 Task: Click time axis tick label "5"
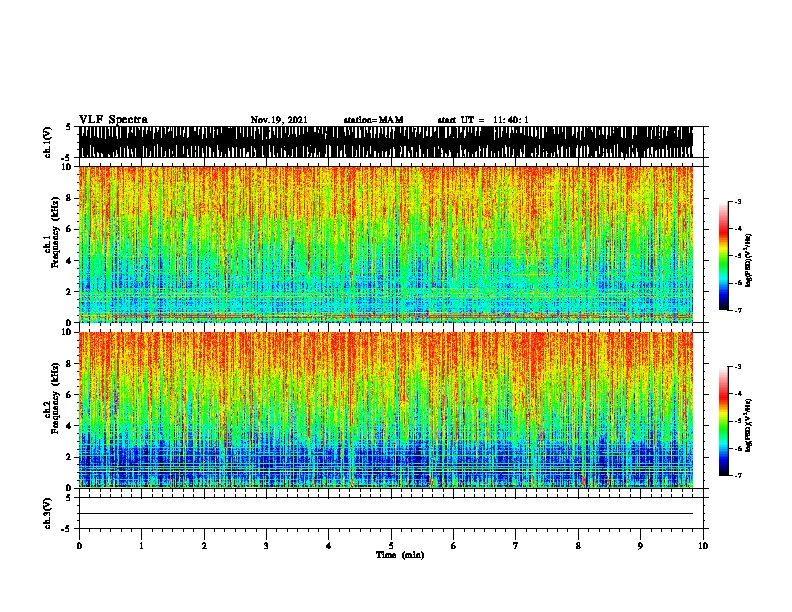(391, 545)
